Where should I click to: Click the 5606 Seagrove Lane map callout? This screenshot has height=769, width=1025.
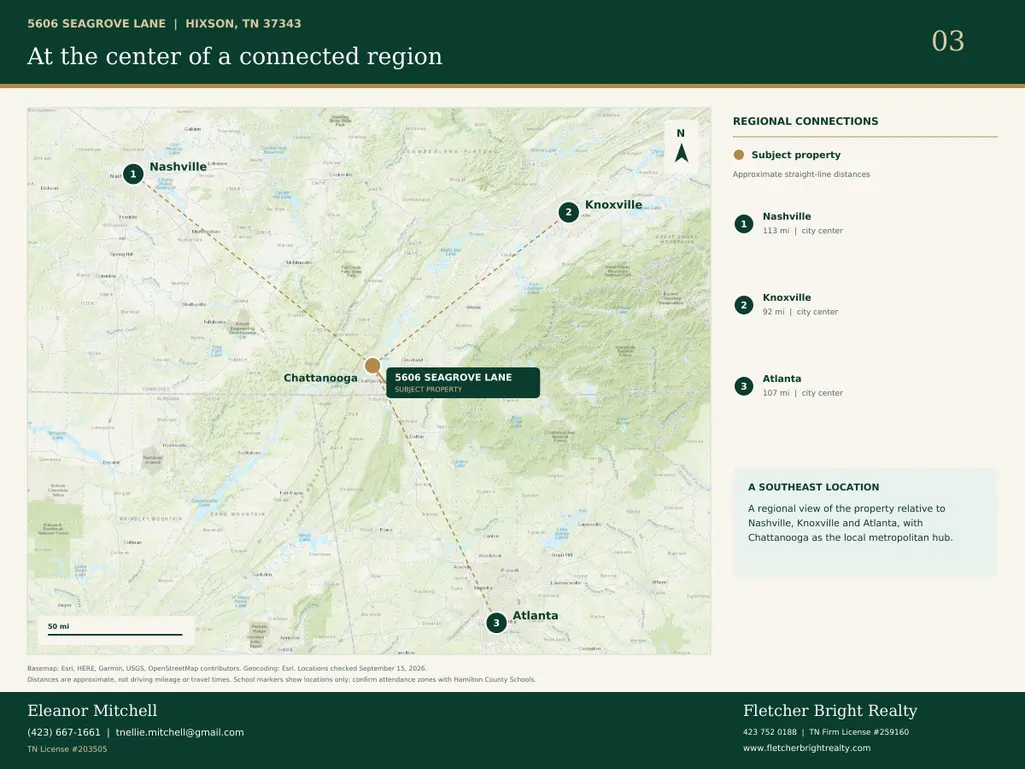coord(463,383)
